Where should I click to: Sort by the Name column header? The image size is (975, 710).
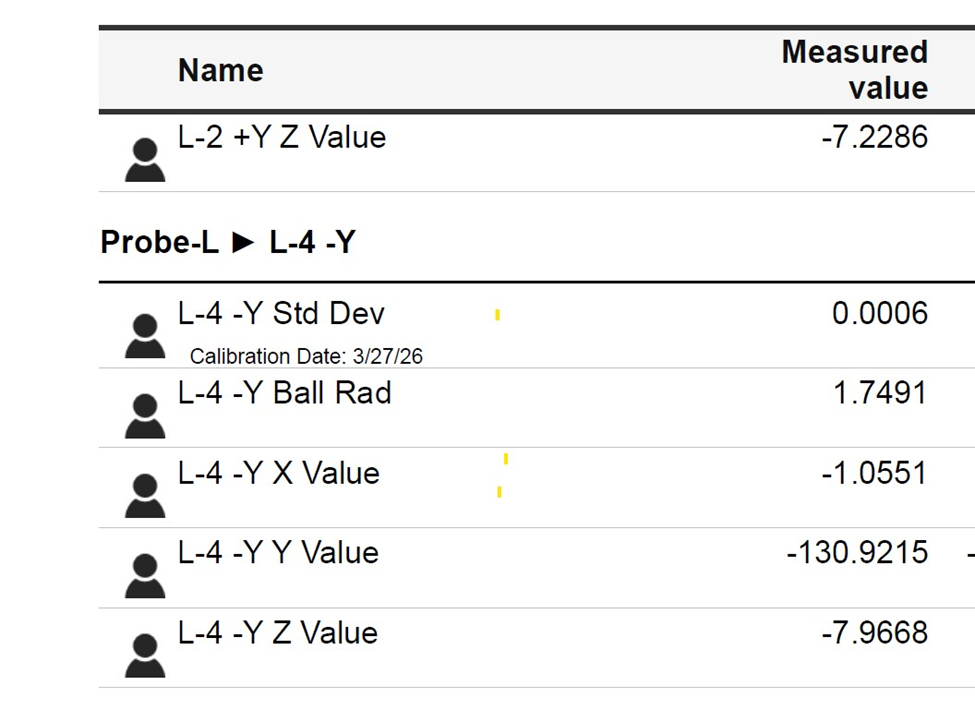coord(221,70)
